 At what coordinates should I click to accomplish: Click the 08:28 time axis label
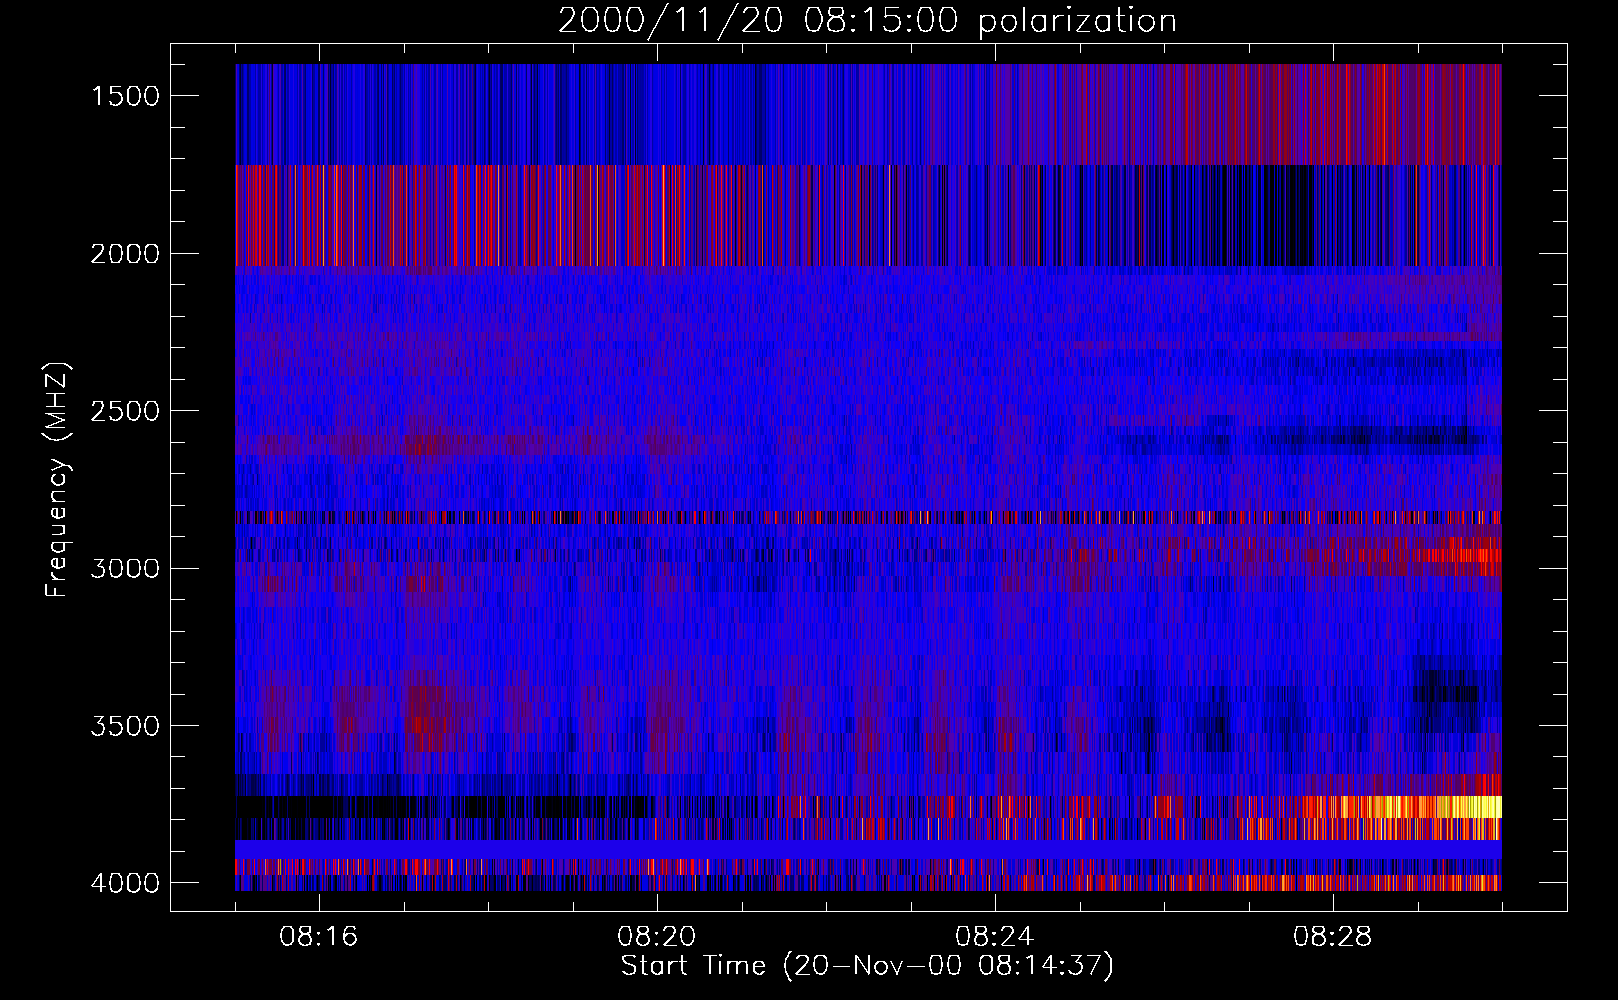tap(1333, 937)
